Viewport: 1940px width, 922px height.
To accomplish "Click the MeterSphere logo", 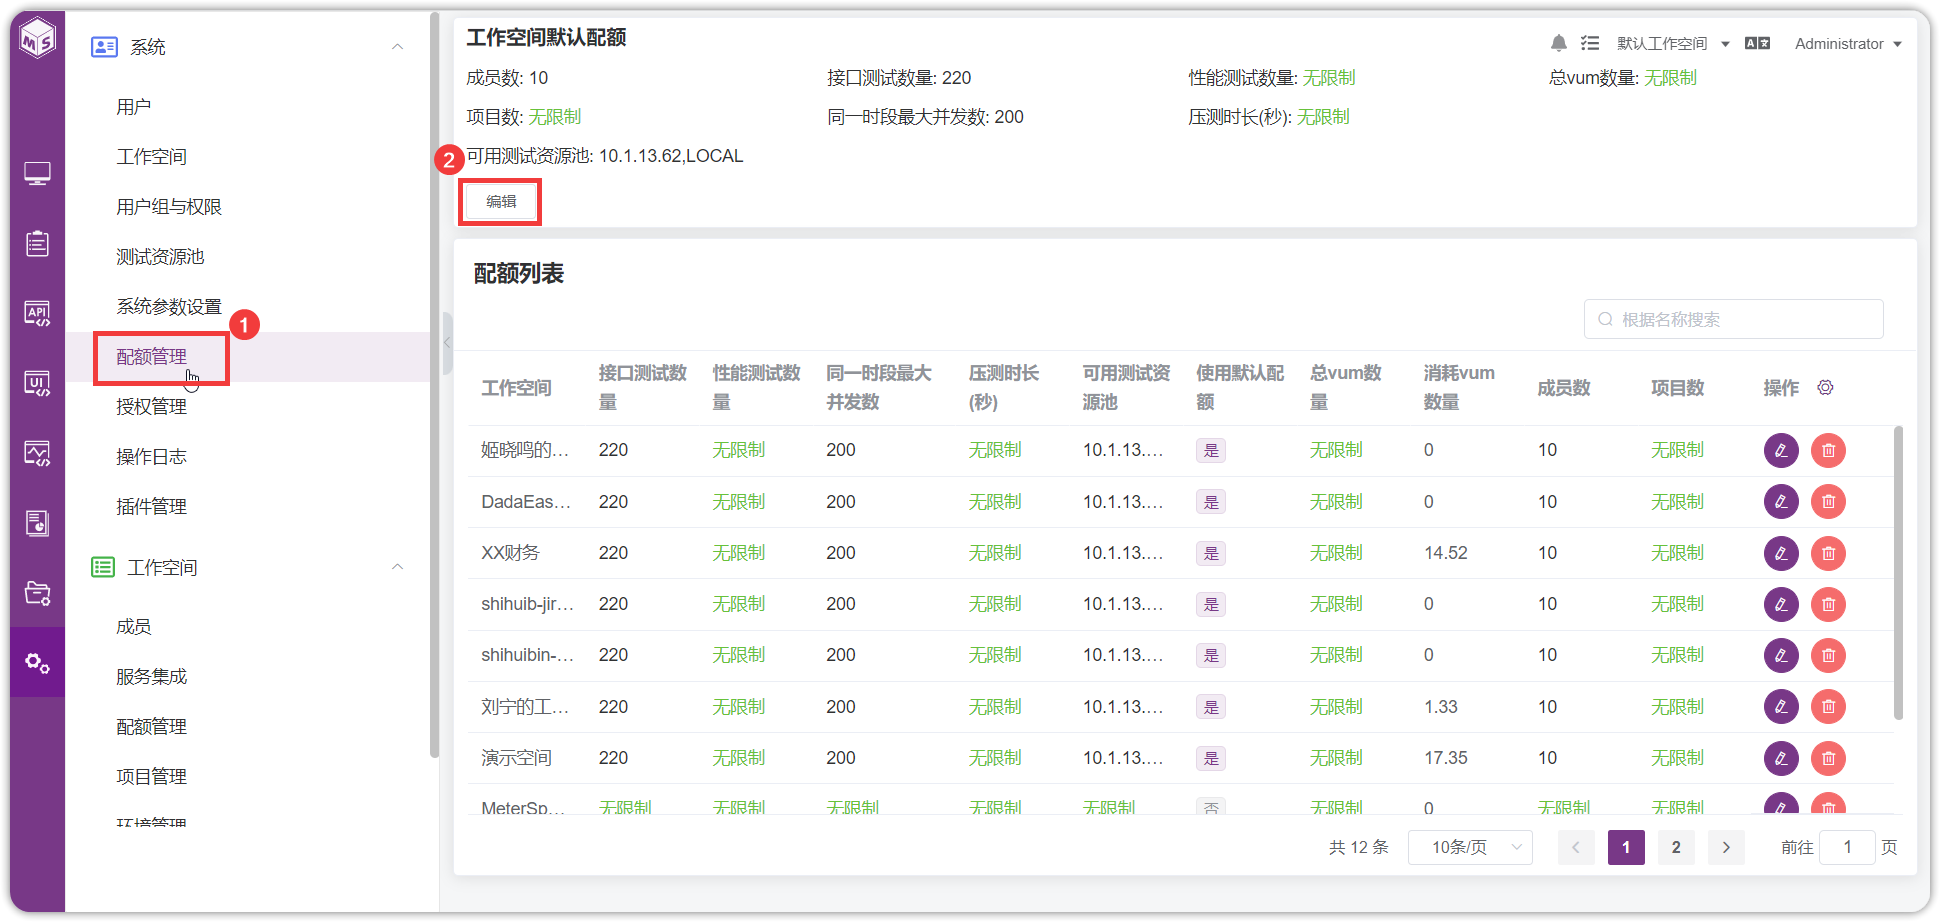I will point(38,39).
